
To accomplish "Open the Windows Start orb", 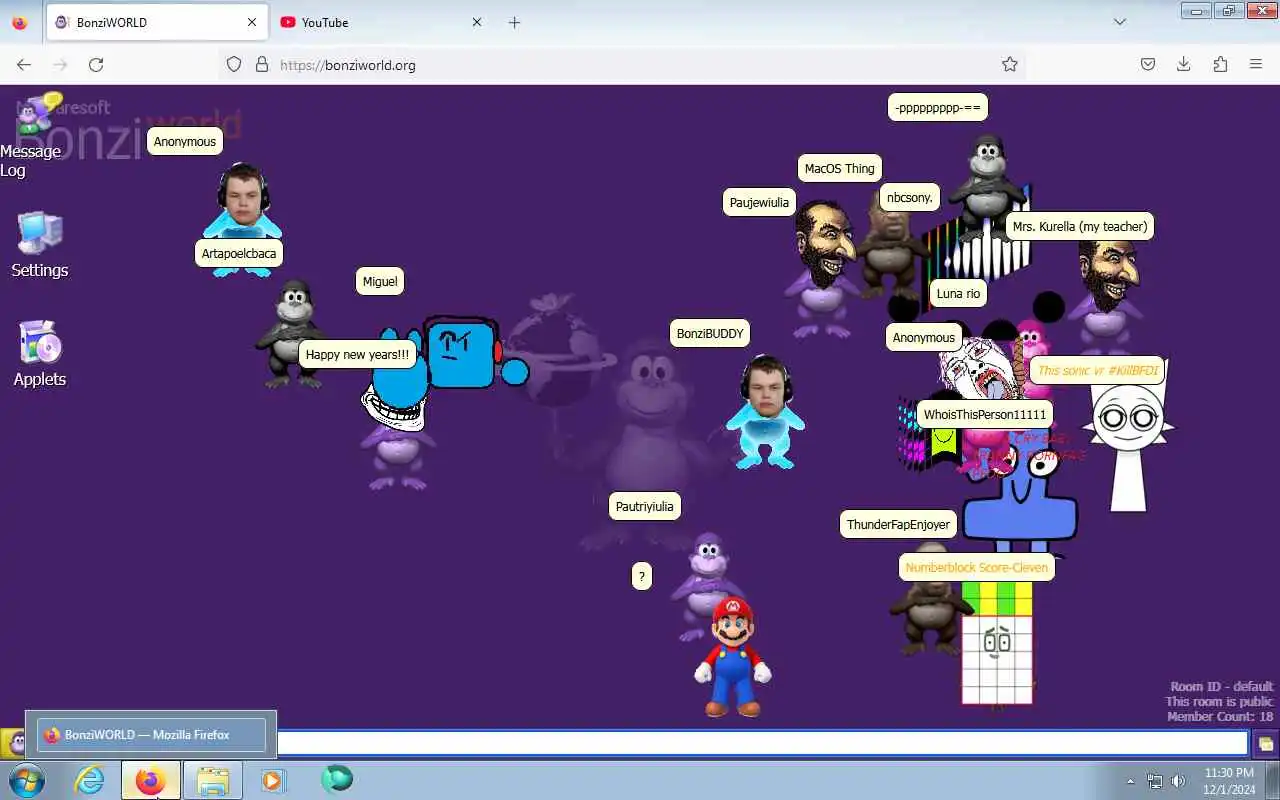I will tap(26, 780).
